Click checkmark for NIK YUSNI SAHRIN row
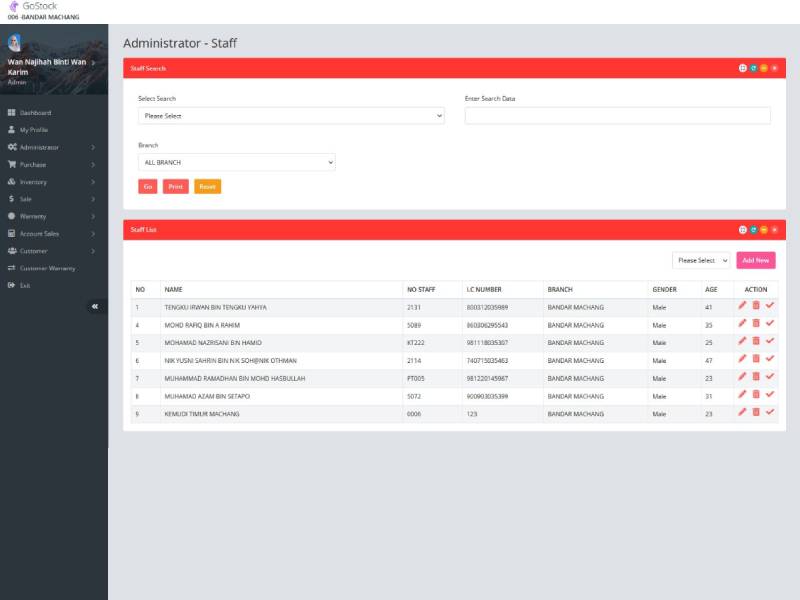This screenshot has width=800, height=600. coord(770,359)
